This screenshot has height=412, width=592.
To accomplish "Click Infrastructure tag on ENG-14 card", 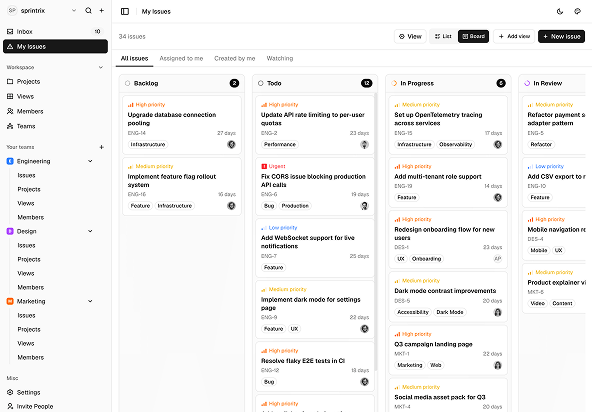I will pos(148,144).
